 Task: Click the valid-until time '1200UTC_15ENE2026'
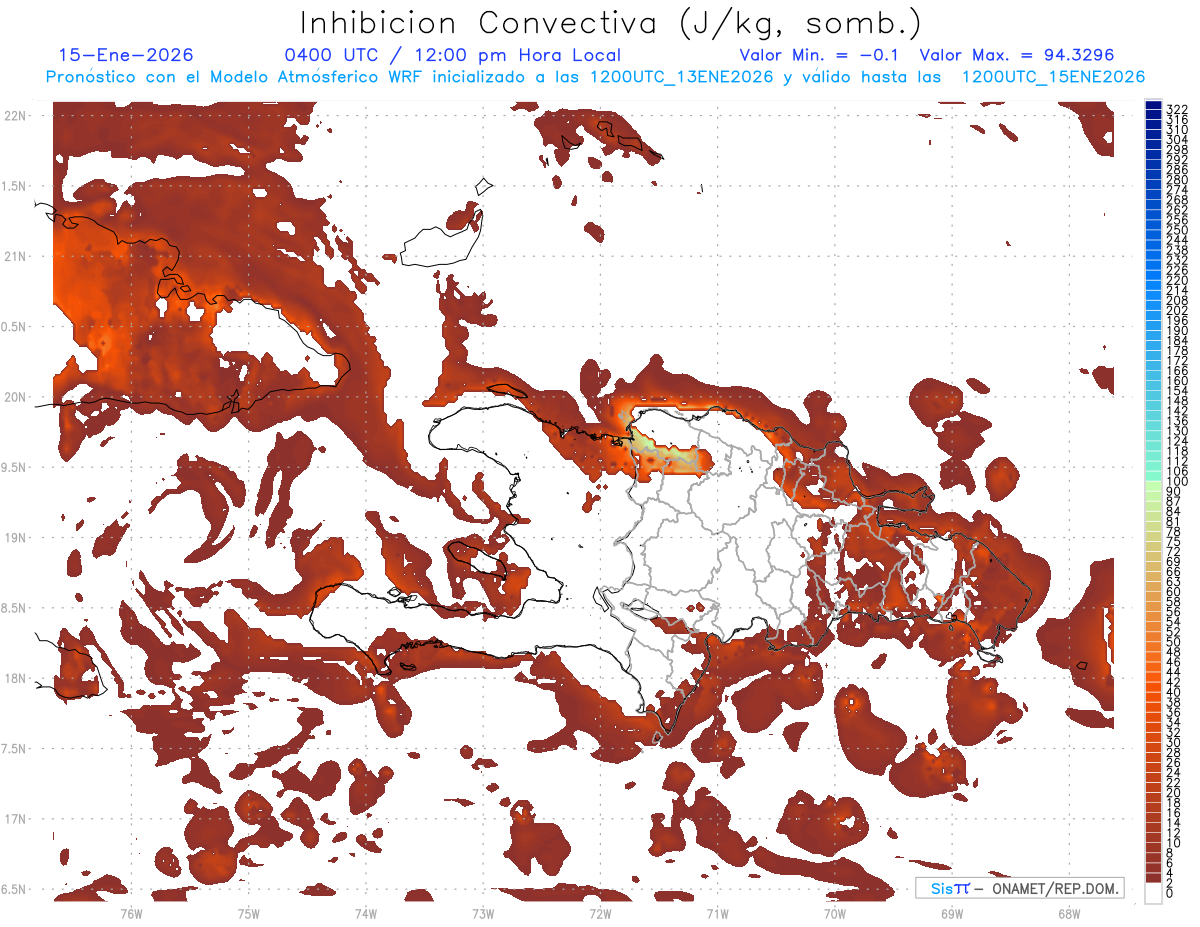tap(1053, 77)
